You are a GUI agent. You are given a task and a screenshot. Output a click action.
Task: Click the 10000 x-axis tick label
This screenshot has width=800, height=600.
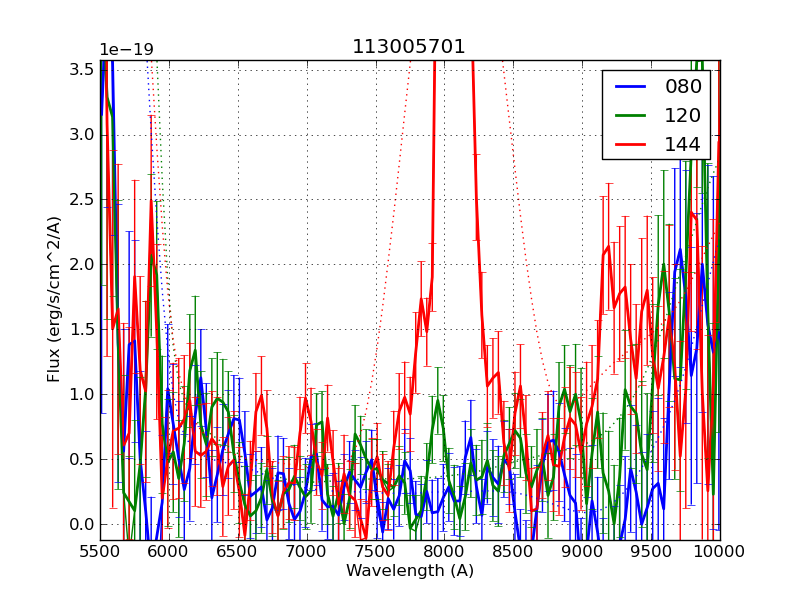pyautogui.click(x=720, y=551)
